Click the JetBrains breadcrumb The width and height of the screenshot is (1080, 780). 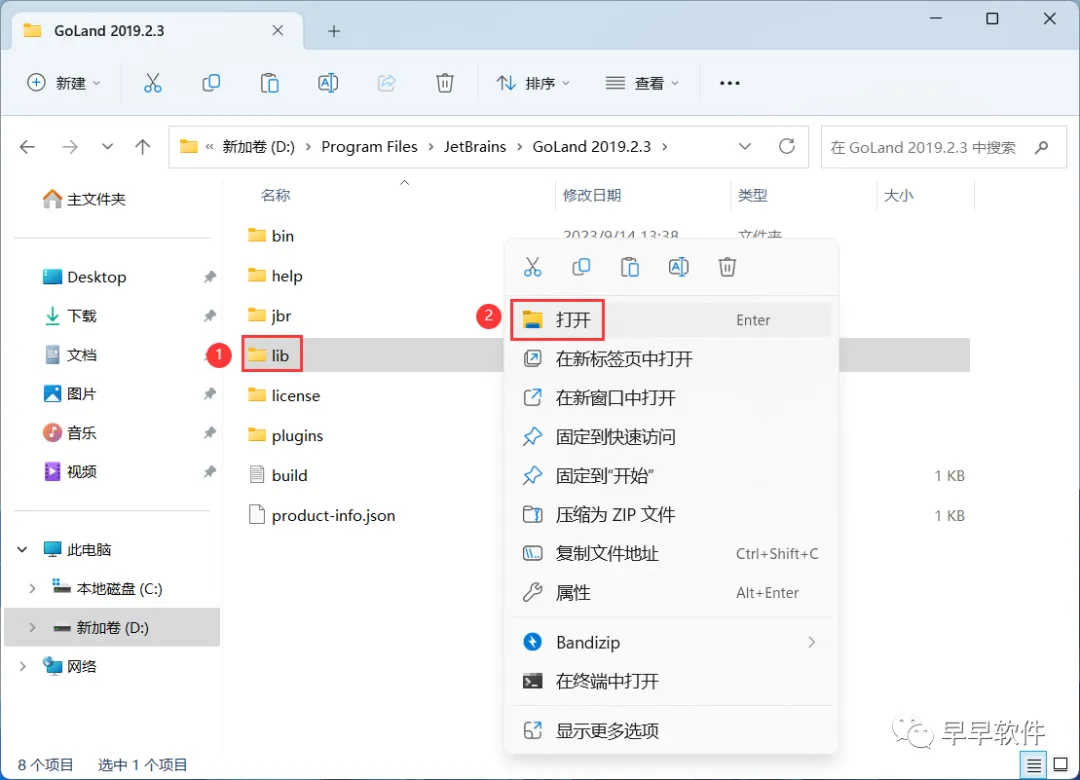point(475,147)
